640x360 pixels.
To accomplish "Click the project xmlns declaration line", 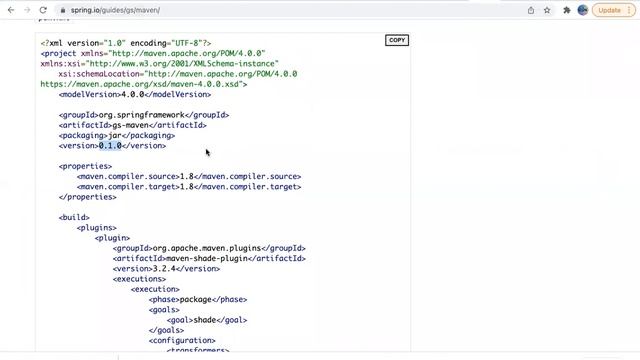I will [x=153, y=53].
